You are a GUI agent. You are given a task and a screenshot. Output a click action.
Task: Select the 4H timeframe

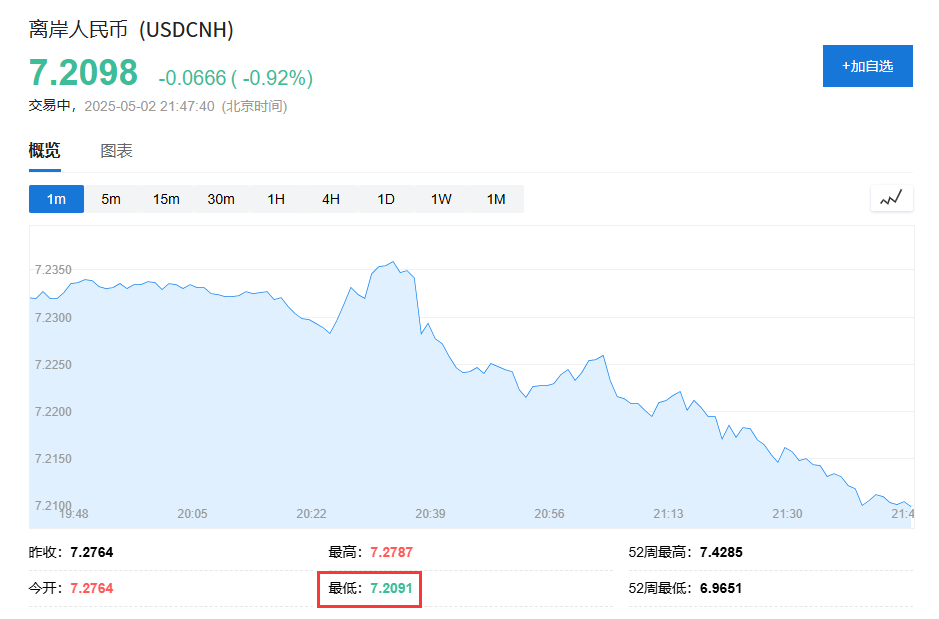[x=331, y=199]
